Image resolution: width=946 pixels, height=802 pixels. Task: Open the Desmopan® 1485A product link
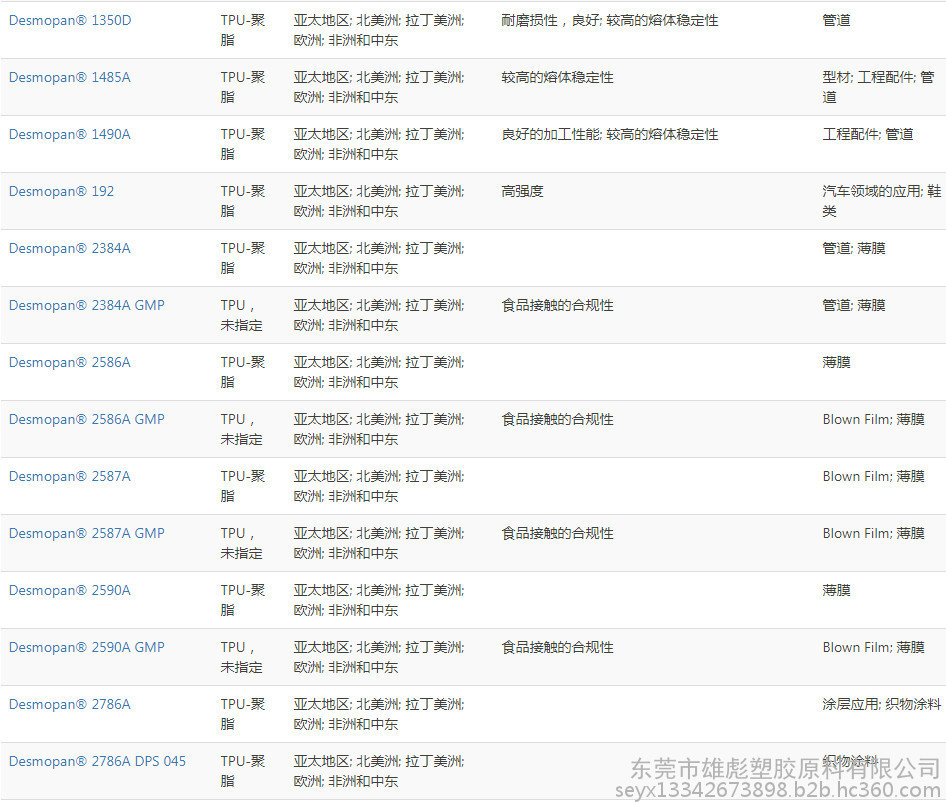70,77
